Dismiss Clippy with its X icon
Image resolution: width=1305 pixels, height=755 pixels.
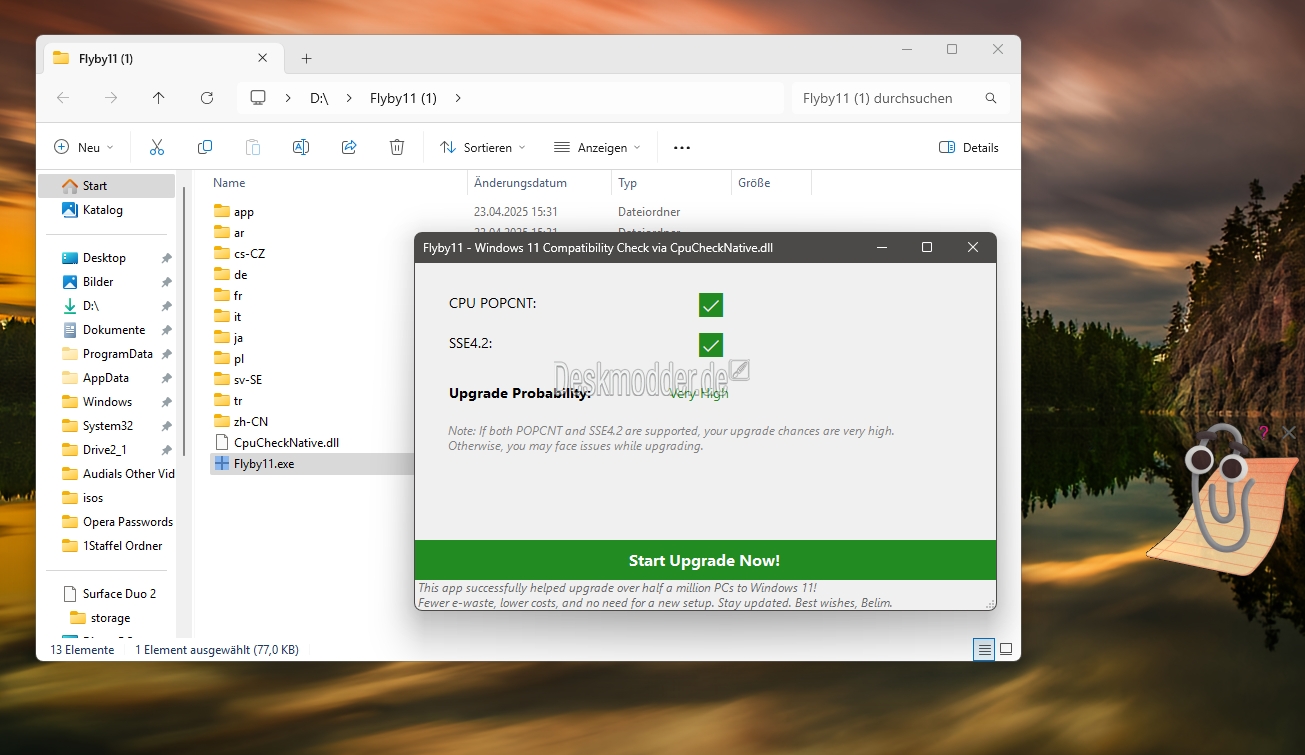click(1288, 432)
